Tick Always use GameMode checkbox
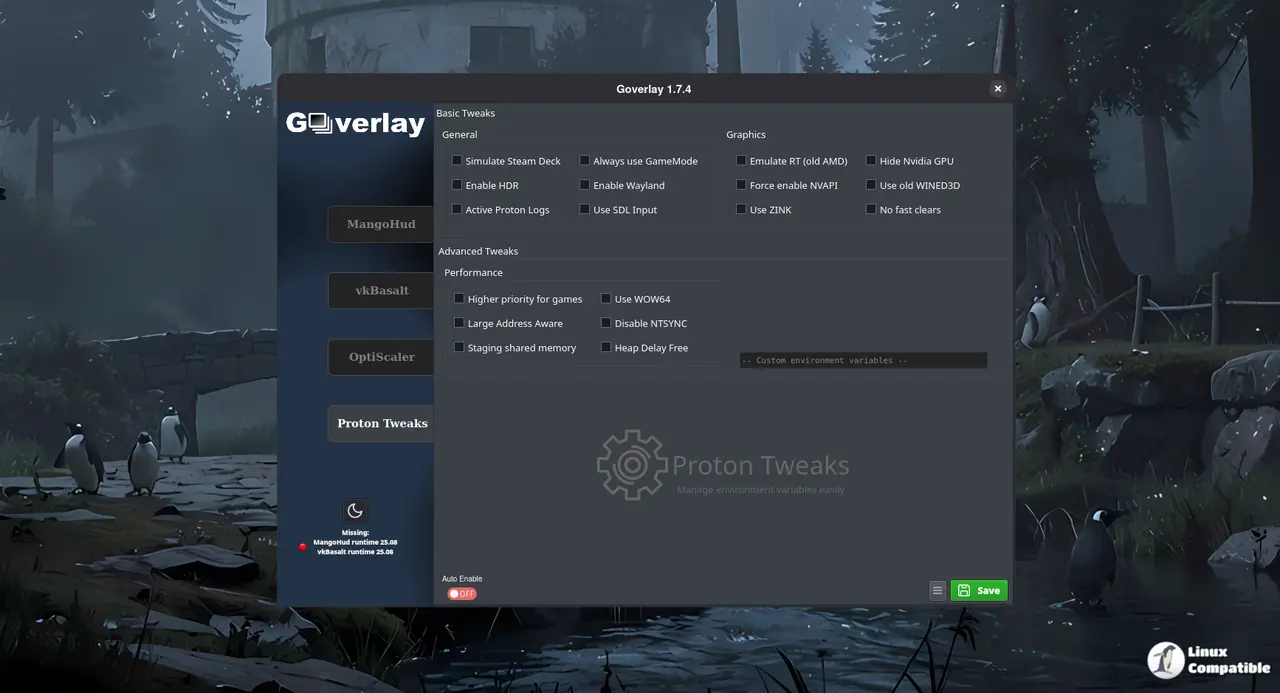Screen dimensions: 1280x693 click(585, 161)
